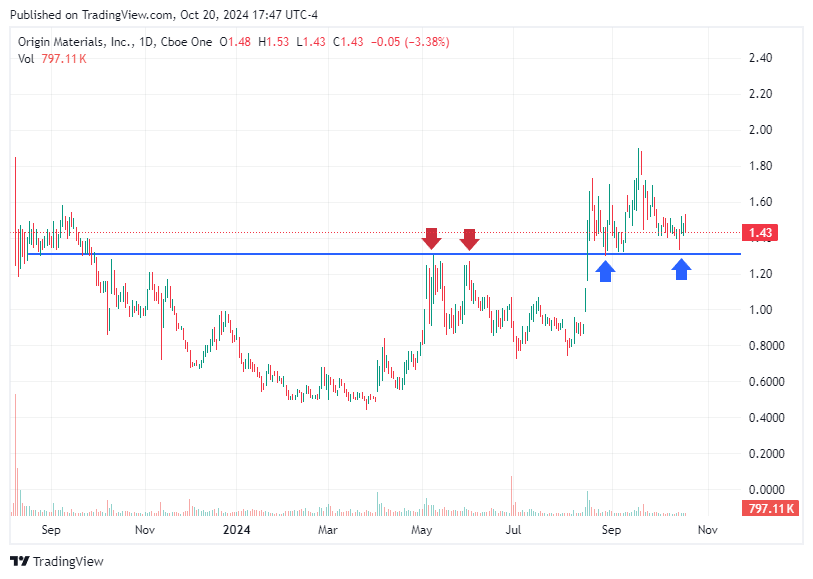Click the 1.20 price axis label
The width and height of the screenshot is (813, 579).
[761, 274]
